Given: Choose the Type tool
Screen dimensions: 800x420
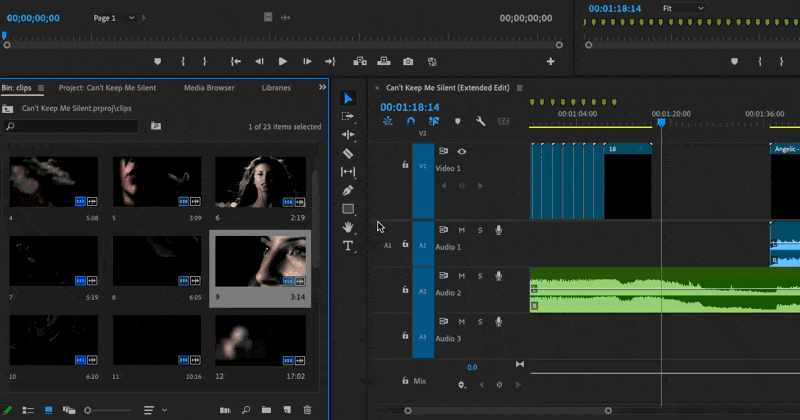Looking at the screenshot, I should (348, 246).
